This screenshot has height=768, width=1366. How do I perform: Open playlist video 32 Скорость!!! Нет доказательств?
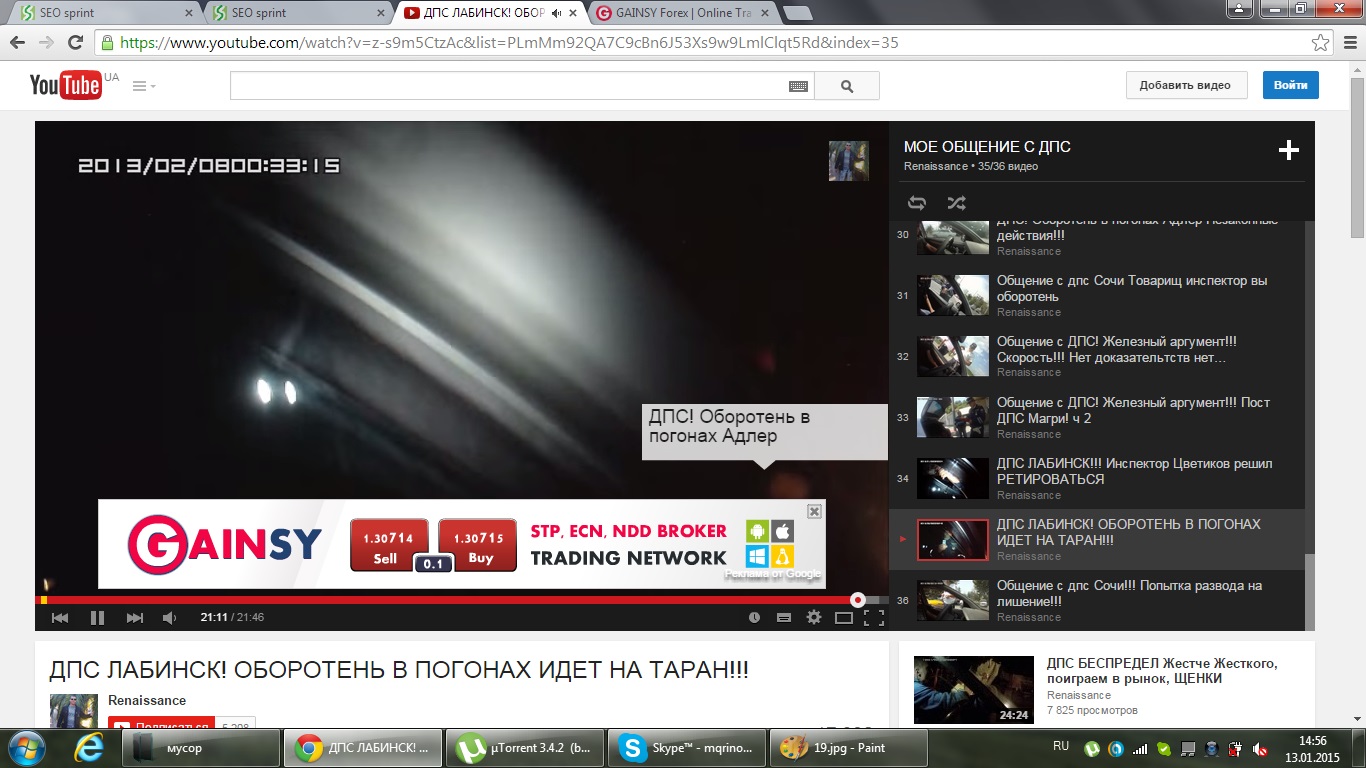tap(1097, 357)
